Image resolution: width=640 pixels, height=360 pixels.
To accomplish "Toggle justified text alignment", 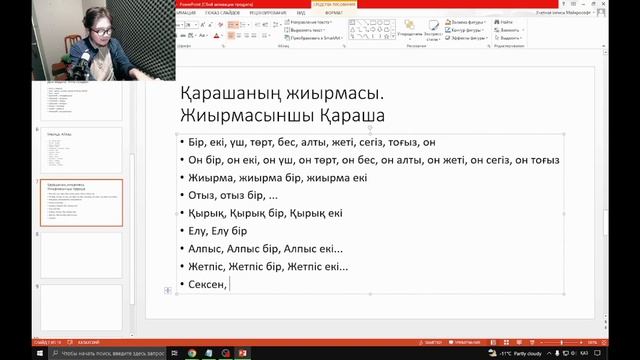I will click(254, 36).
